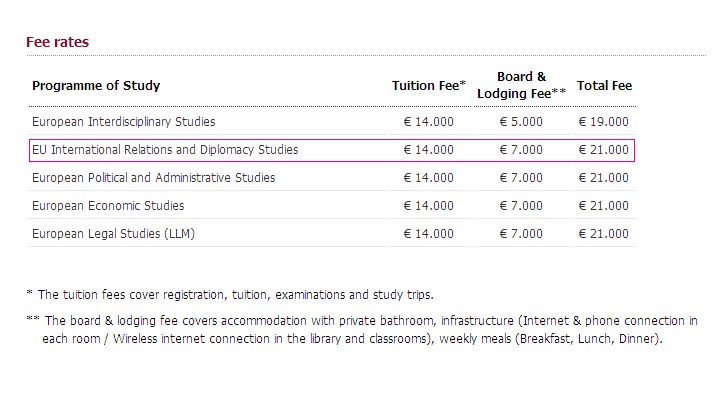Click the 'Board & Lodging Fee**' header
Screen dimensions: 713x400
[521, 85]
